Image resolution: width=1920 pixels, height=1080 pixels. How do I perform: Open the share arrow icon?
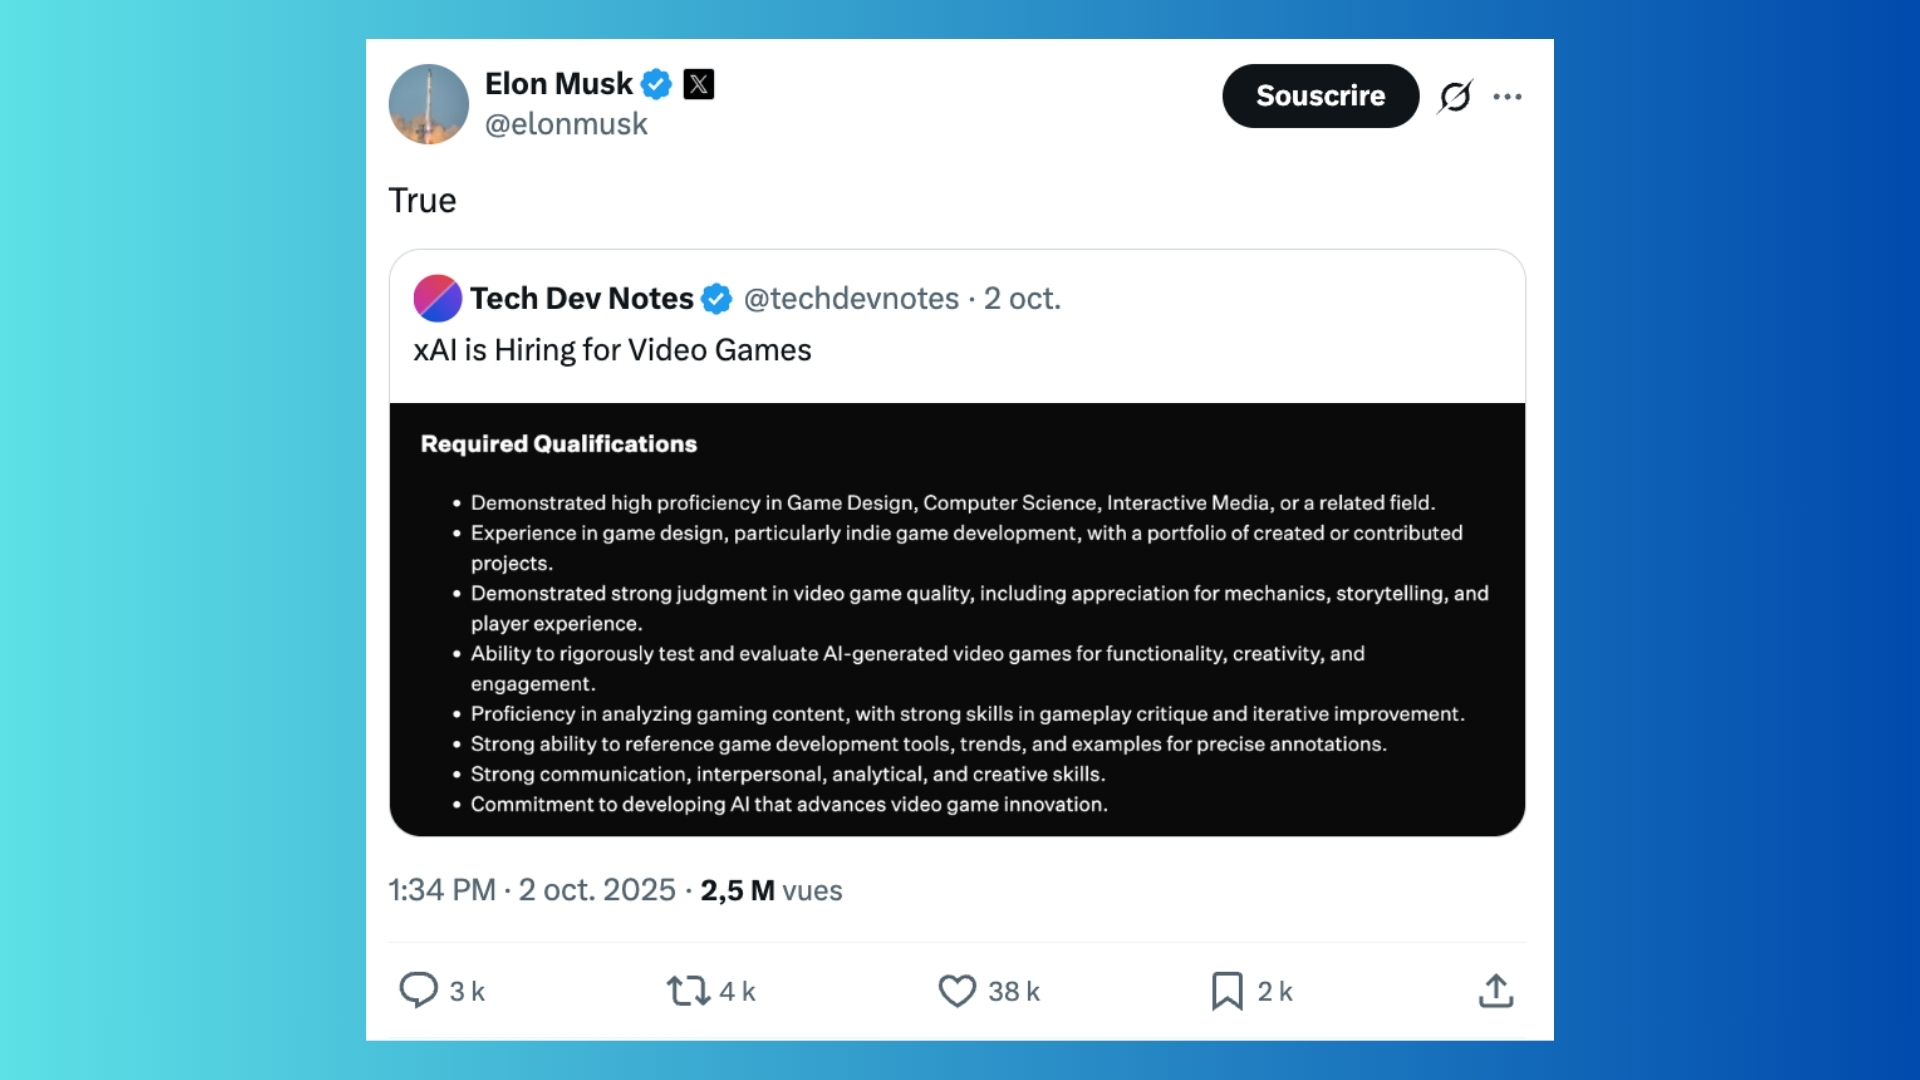point(1494,991)
